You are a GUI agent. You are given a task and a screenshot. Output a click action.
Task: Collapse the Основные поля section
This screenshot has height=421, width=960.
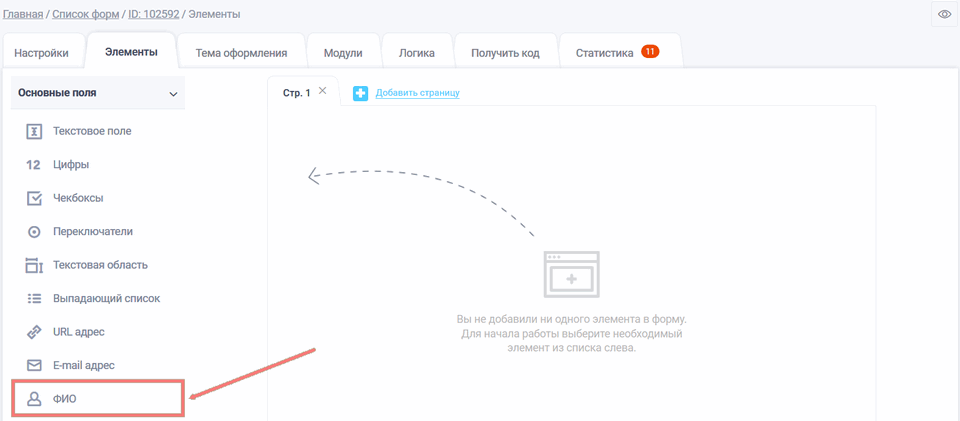(x=173, y=94)
